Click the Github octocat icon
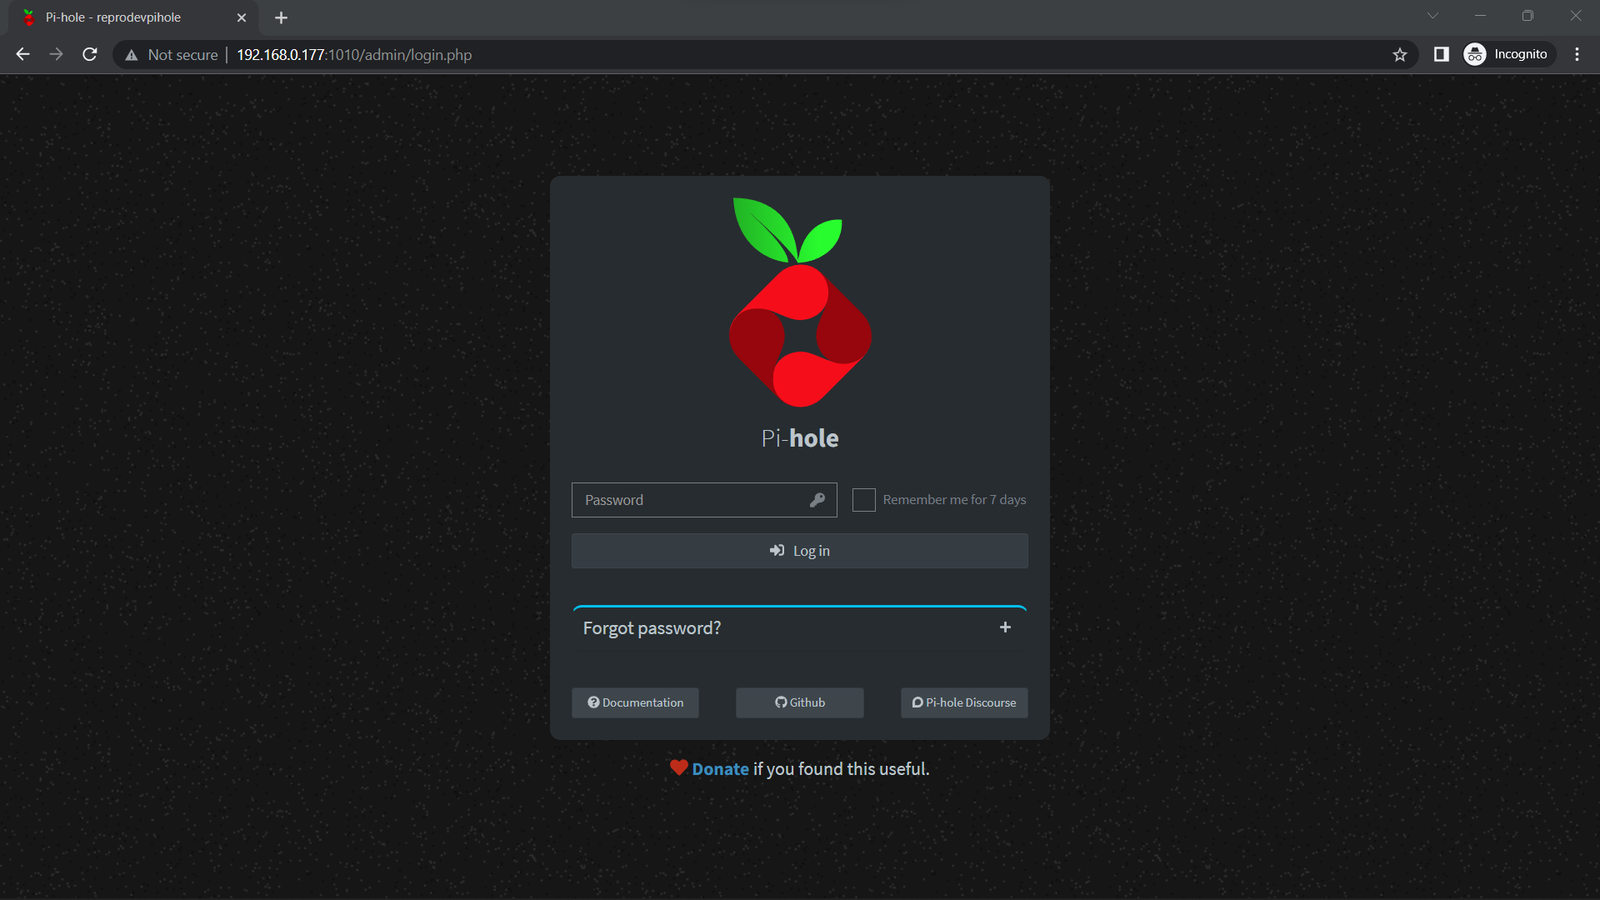The height and width of the screenshot is (900, 1600). coord(780,702)
